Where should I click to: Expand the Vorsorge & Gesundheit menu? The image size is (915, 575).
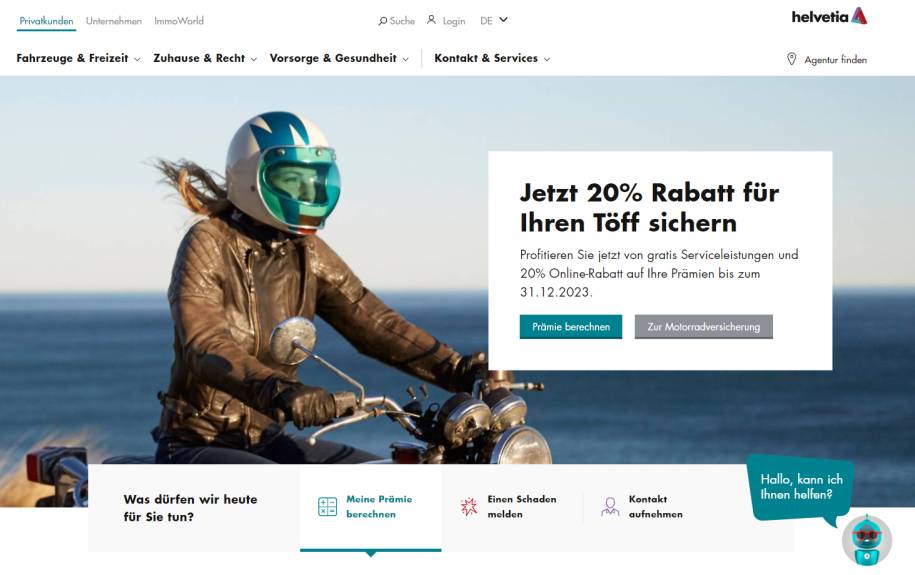339,58
